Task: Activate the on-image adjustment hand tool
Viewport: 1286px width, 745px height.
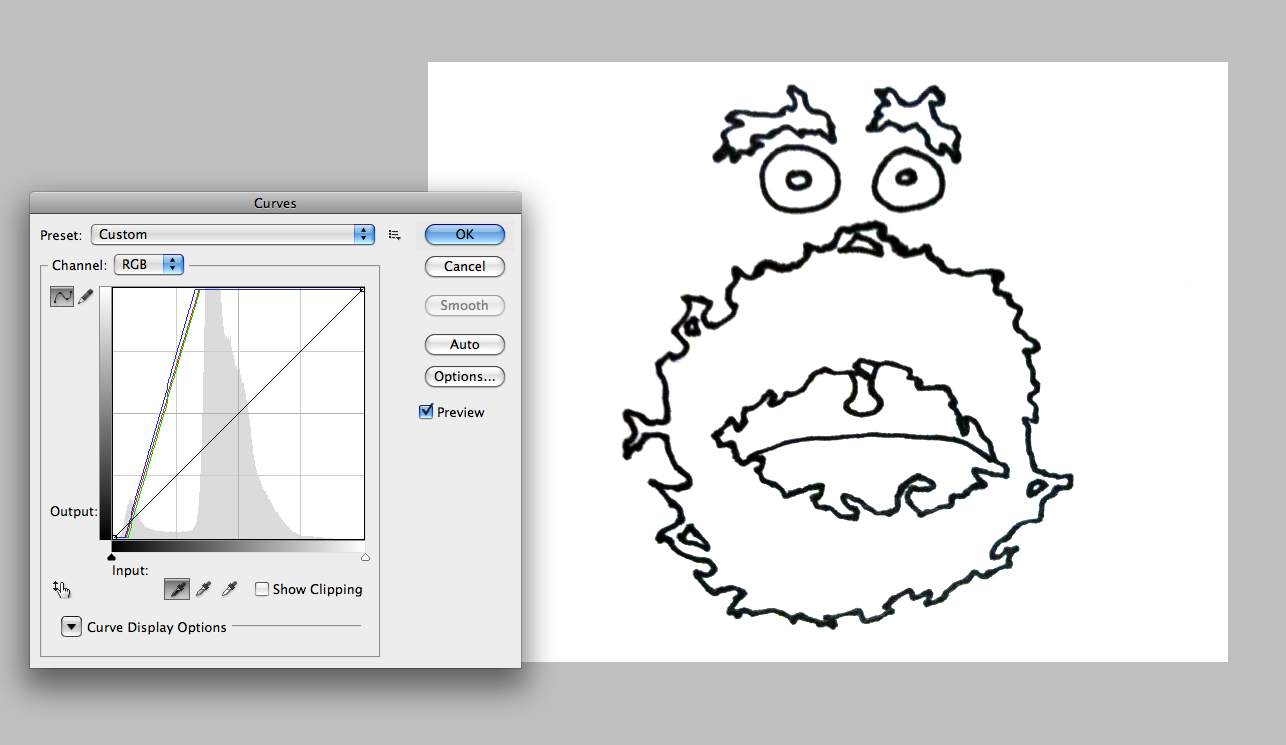Action: [62, 589]
